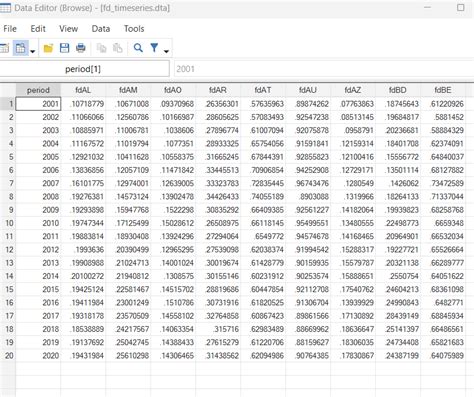This screenshot has width=474, height=397.
Task: Click fdBE value .5881452
Action: click(x=443, y=117)
